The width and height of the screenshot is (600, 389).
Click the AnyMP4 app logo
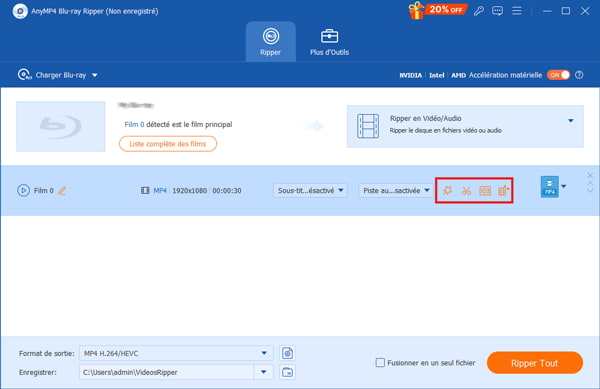click(x=20, y=11)
